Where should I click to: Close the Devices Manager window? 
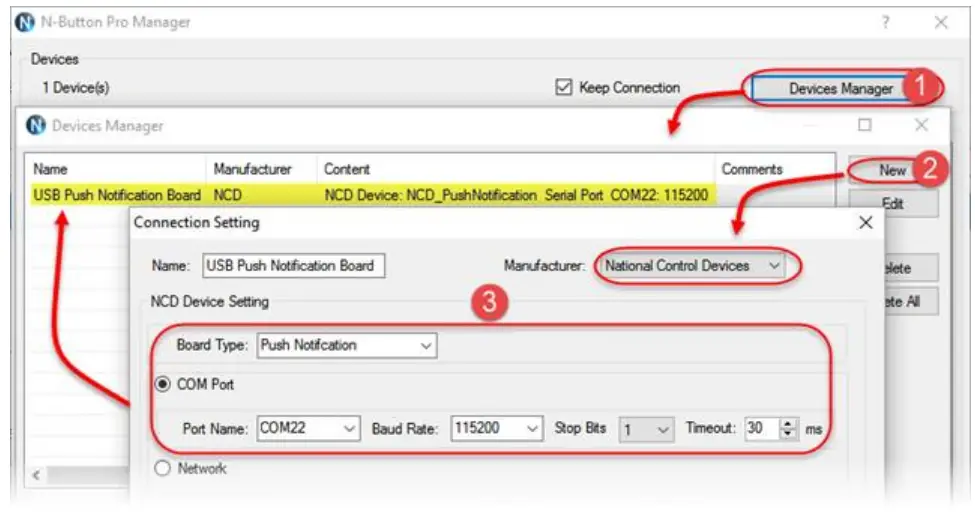(922, 125)
